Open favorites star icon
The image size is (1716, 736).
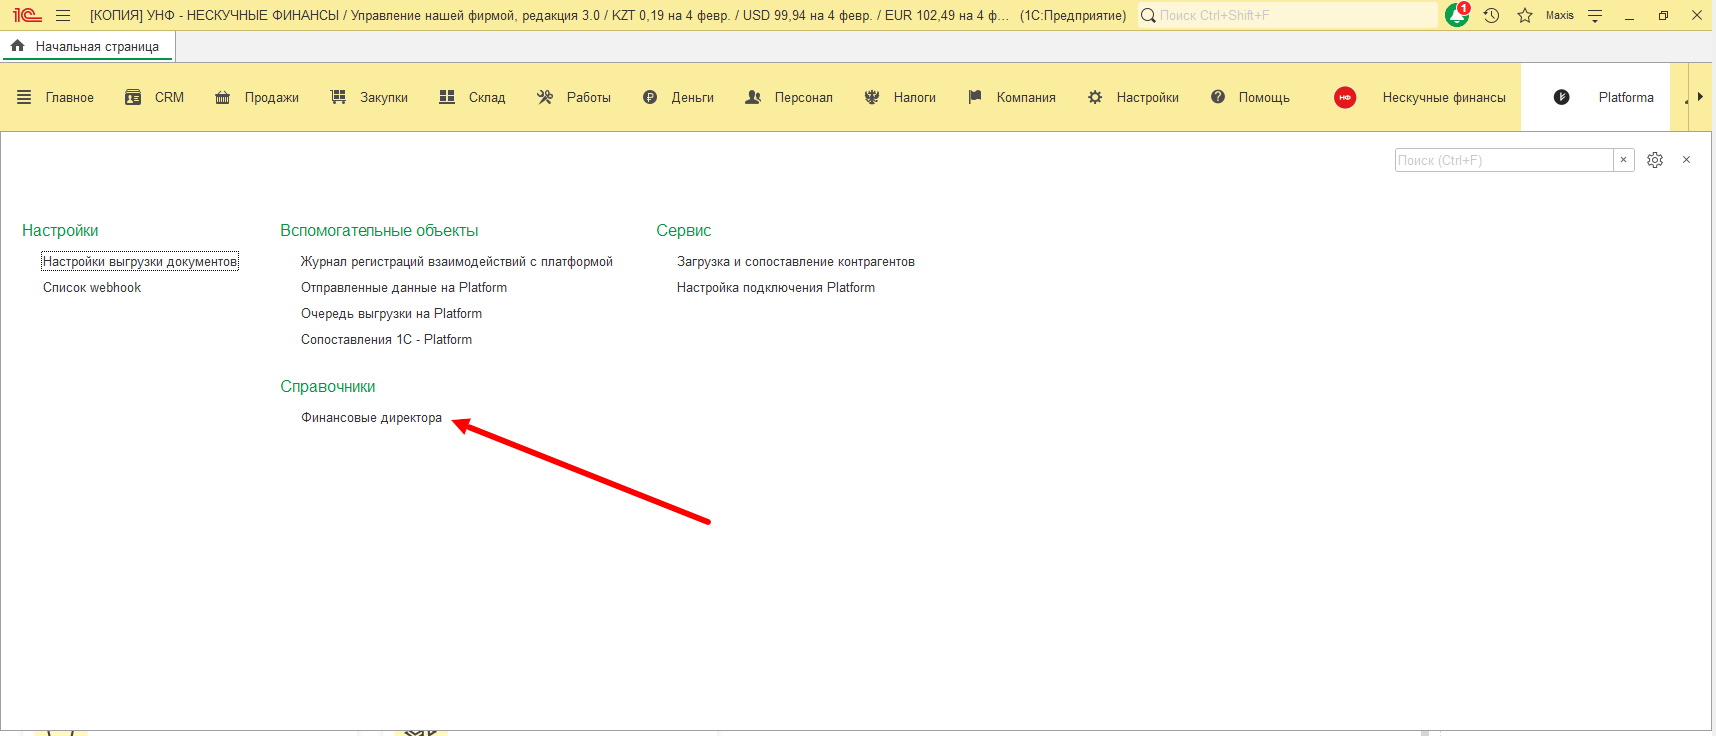pyautogui.click(x=1525, y=16)
